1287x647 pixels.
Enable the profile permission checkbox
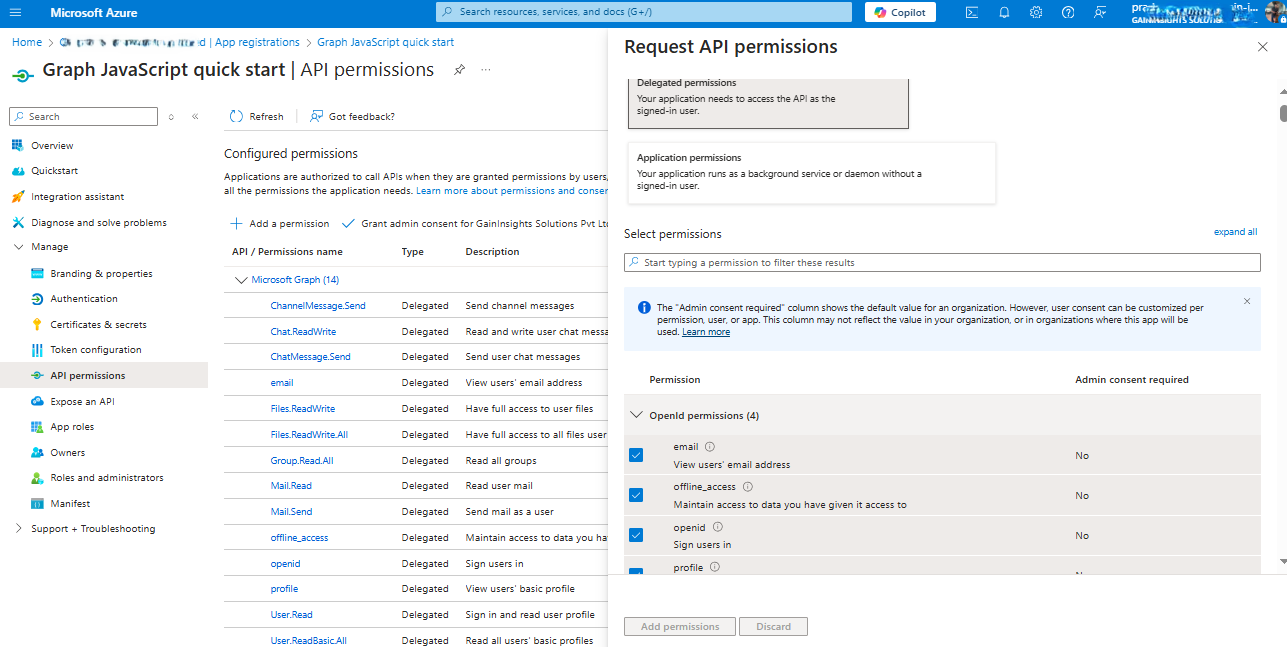(x=636, y=571)
